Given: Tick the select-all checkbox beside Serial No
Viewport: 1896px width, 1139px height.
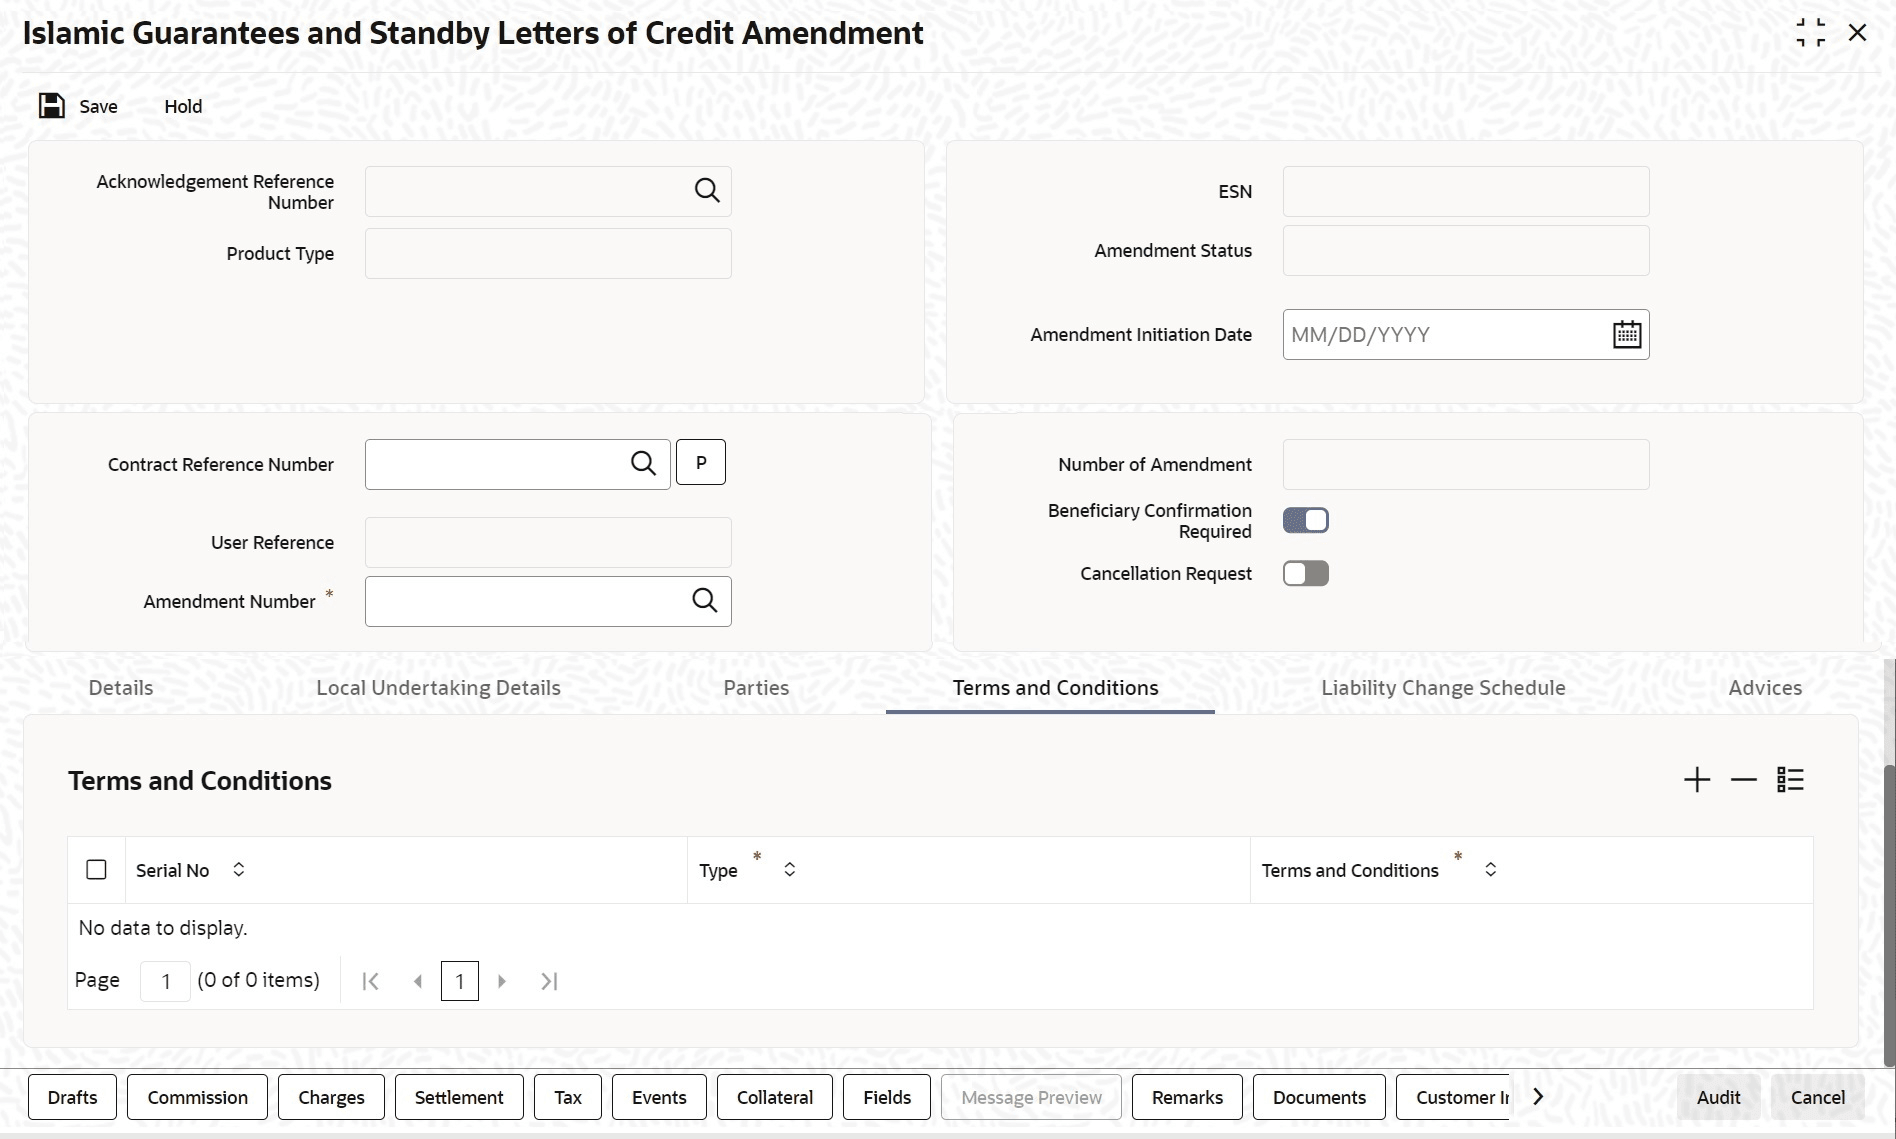Looking at the screenshot, I should pos(96,870).
